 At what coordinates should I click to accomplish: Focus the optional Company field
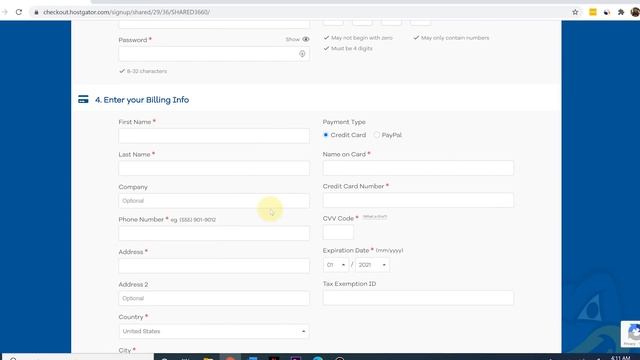click(214, 201)
